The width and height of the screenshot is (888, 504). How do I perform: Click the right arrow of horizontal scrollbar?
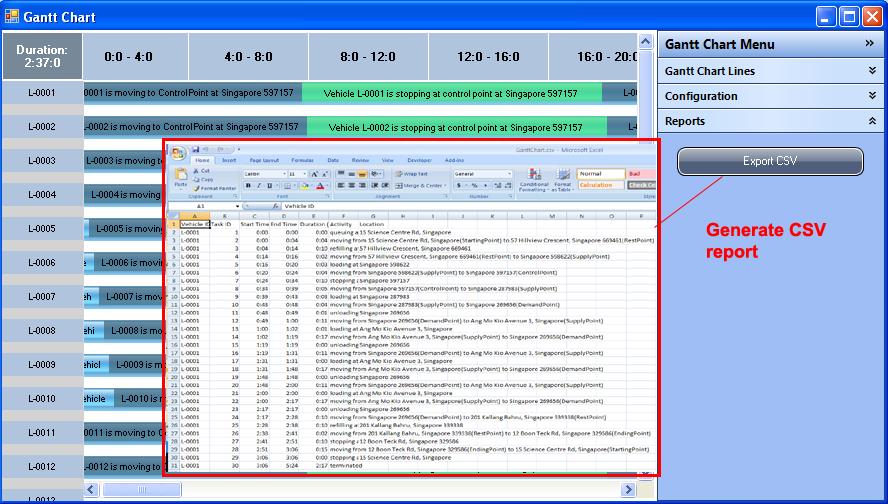click(x=629, y=490)
